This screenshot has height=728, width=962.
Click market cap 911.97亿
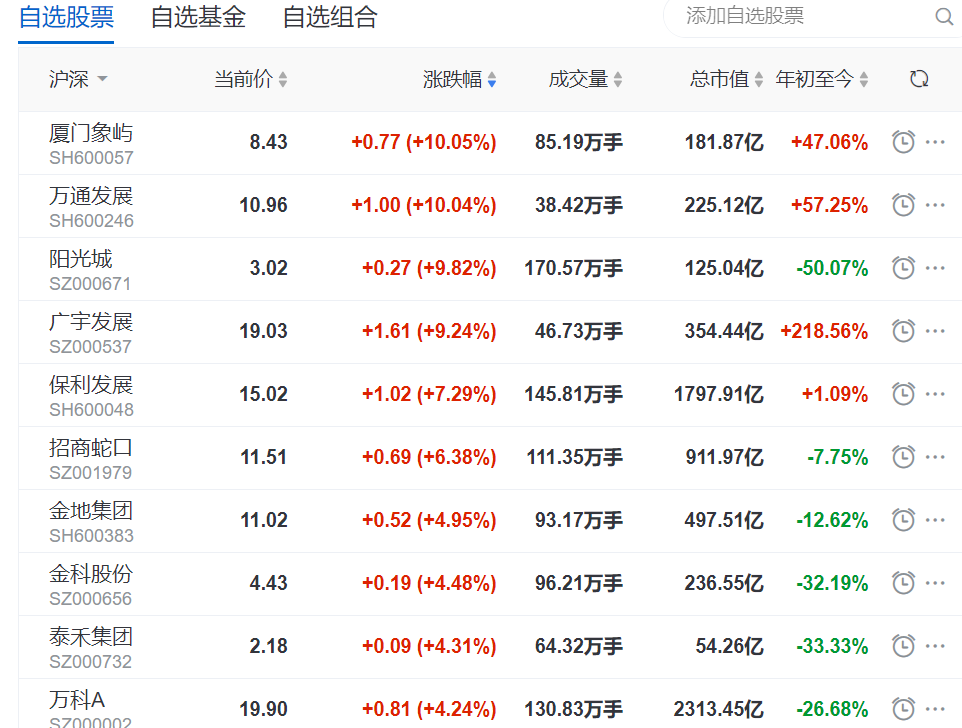(725, 458)
